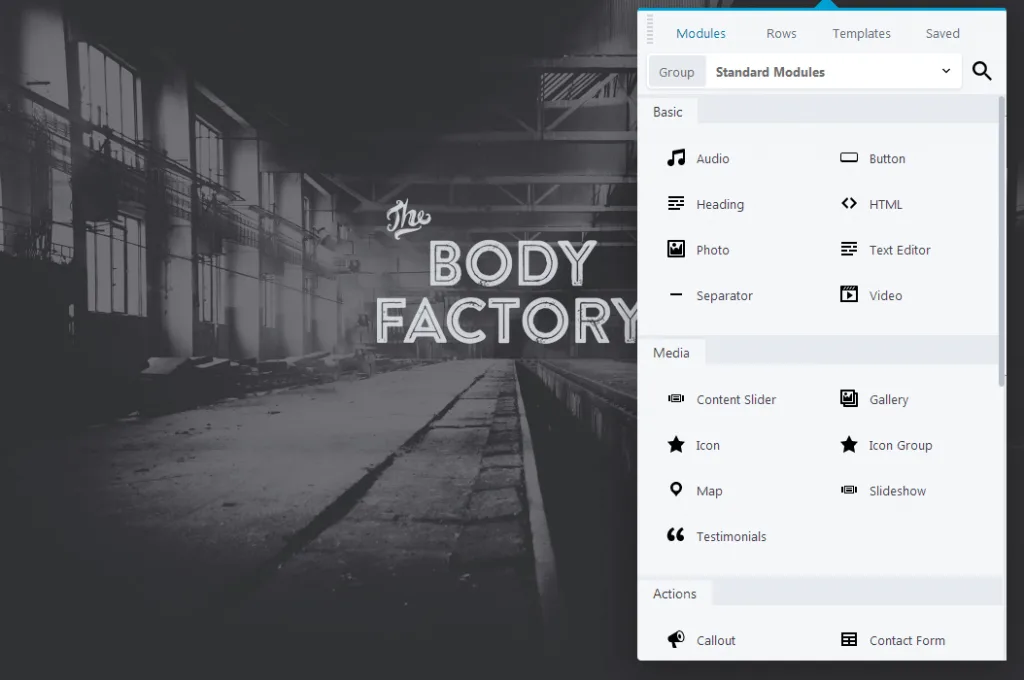Image resolution: width=1024 pixels, height=680 pixels.
Task: Click the Testimonials quote icon
Action: pyautogui.click(x=676, y=535)
